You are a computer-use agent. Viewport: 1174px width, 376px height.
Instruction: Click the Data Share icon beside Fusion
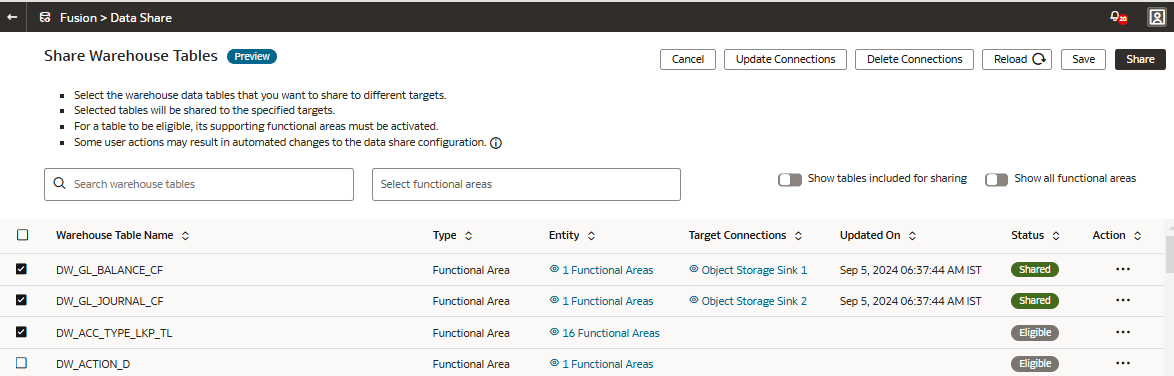[45, 16]
